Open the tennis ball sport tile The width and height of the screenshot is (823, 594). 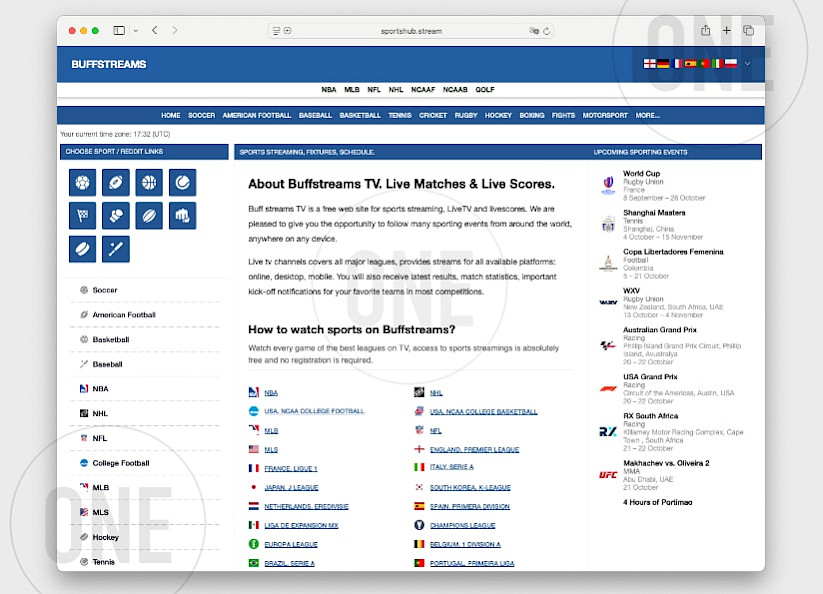pos(183,183)
